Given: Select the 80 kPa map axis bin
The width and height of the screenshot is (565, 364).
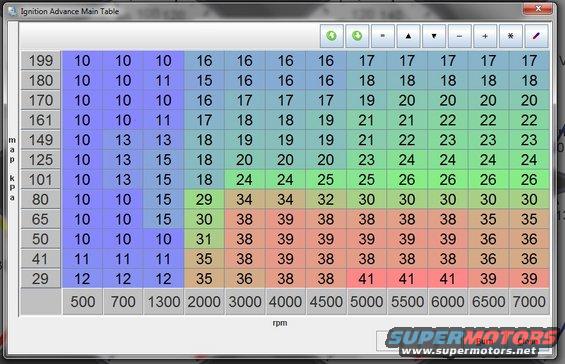Looking at the screenshot, I should [41, 199].
